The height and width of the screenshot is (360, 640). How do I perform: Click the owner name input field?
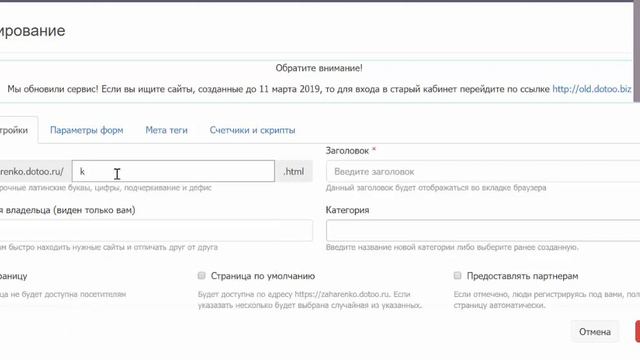(x=156, y=231)
